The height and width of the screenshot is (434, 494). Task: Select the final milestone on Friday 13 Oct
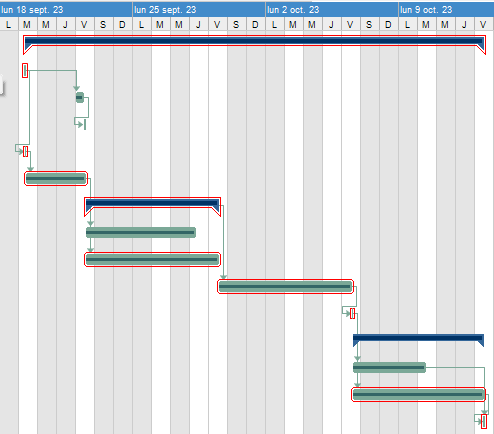tap(484, 421)
